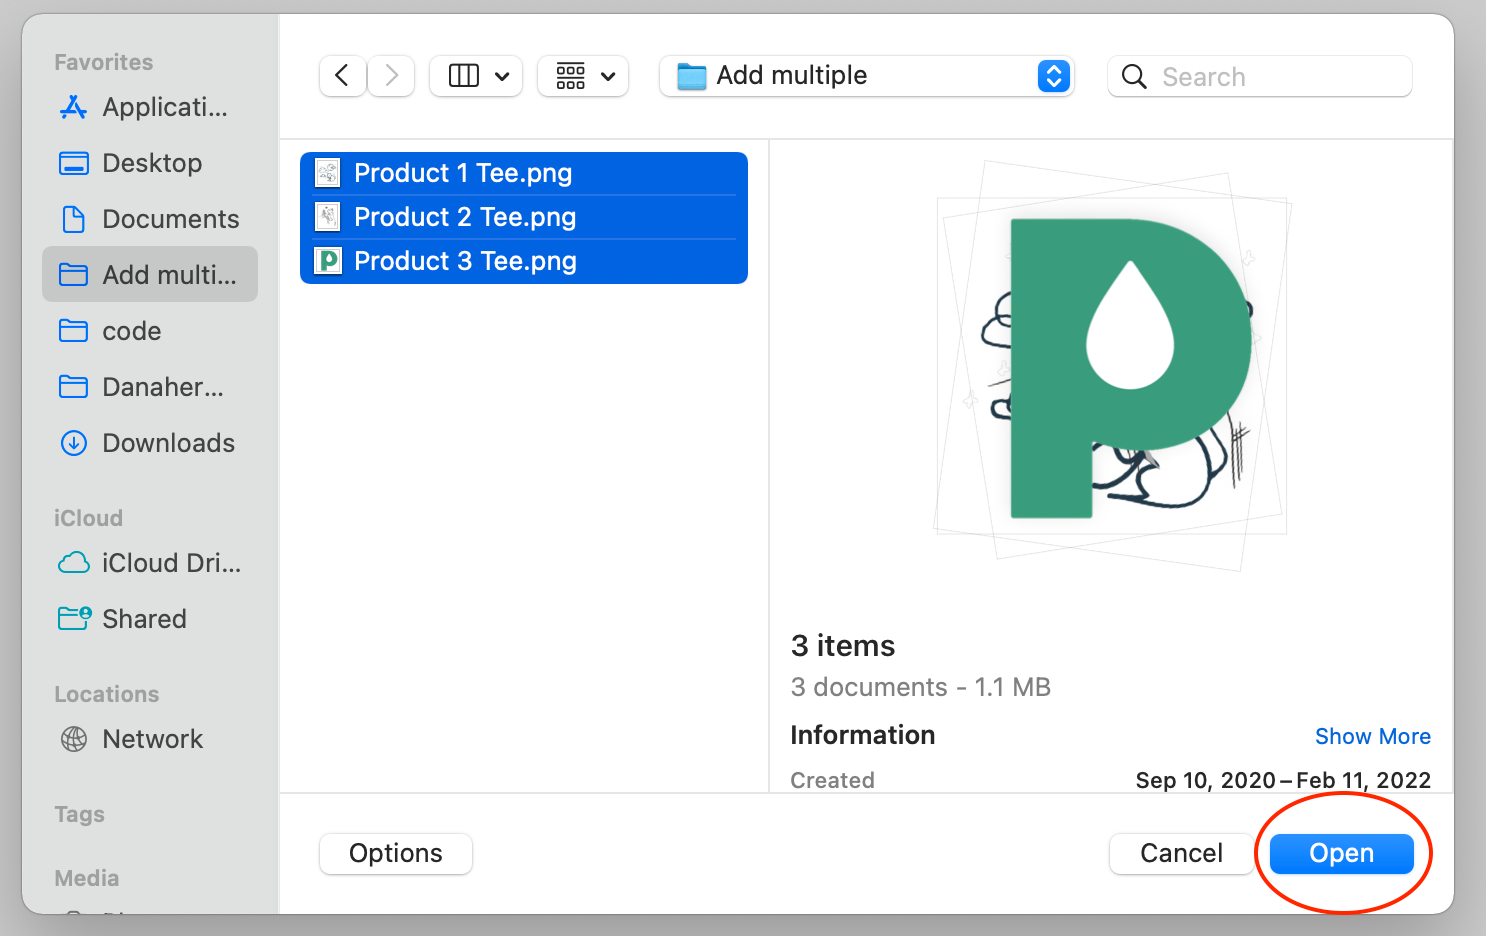Go to Downloads in the sidebar
The image size is (1486, 936).
pyautogui.click(x=150, y=443)
